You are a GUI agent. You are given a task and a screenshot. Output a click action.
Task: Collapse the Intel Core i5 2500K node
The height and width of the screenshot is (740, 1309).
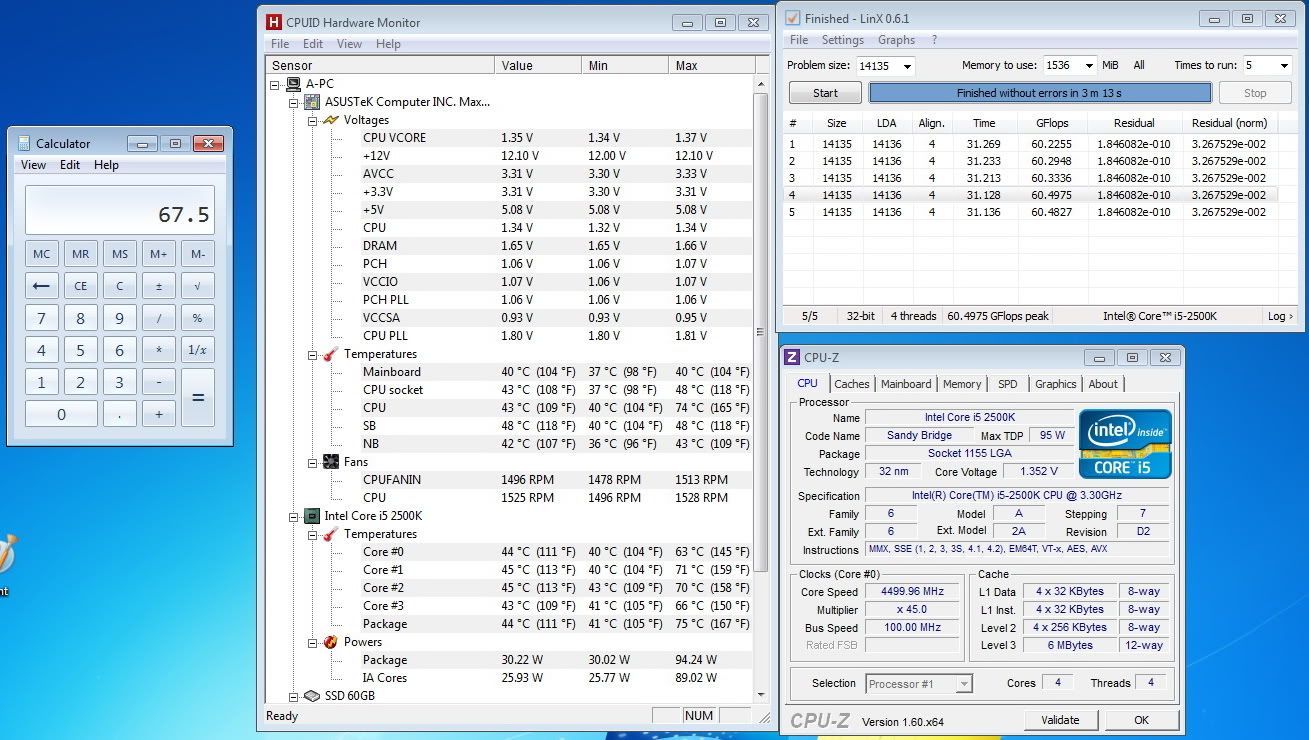[293, 516]
